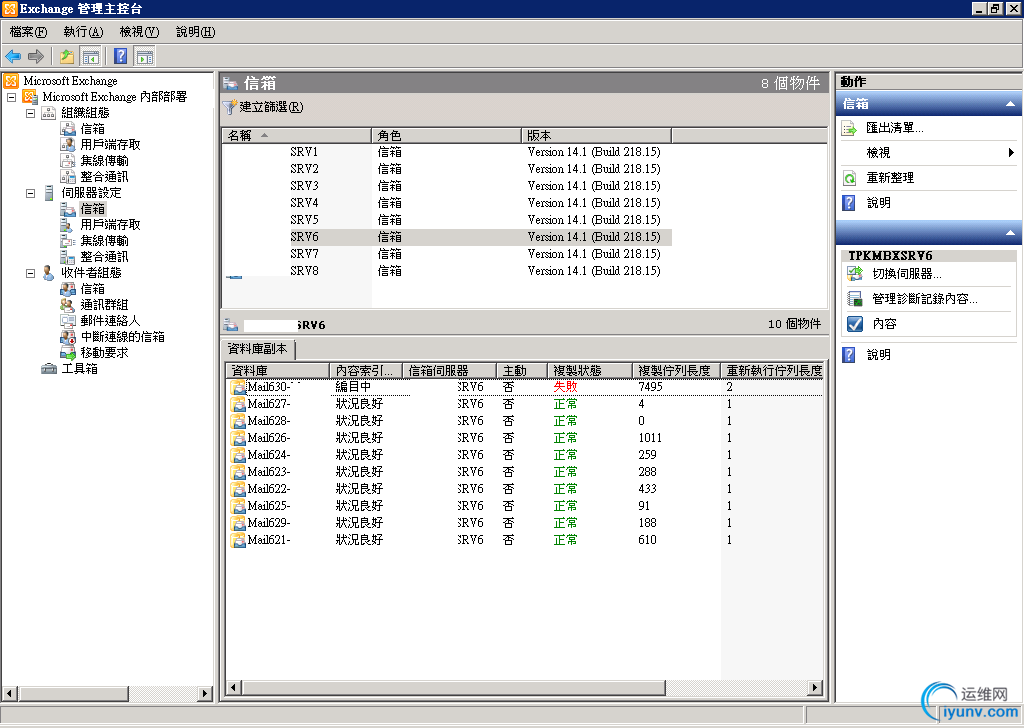Select the Mail626 database copy row
Viewport: 1024px width, 728px height.
coord(525,438)
